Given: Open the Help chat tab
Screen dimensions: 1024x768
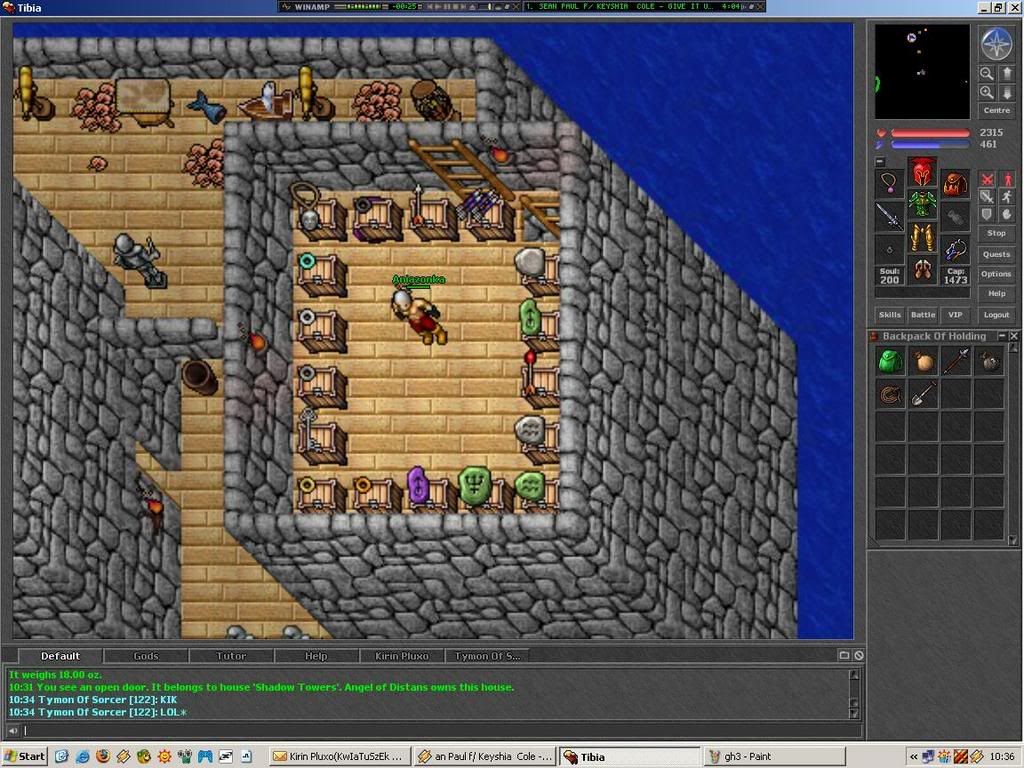Looking at the screenshot, I should pos(316,656).
